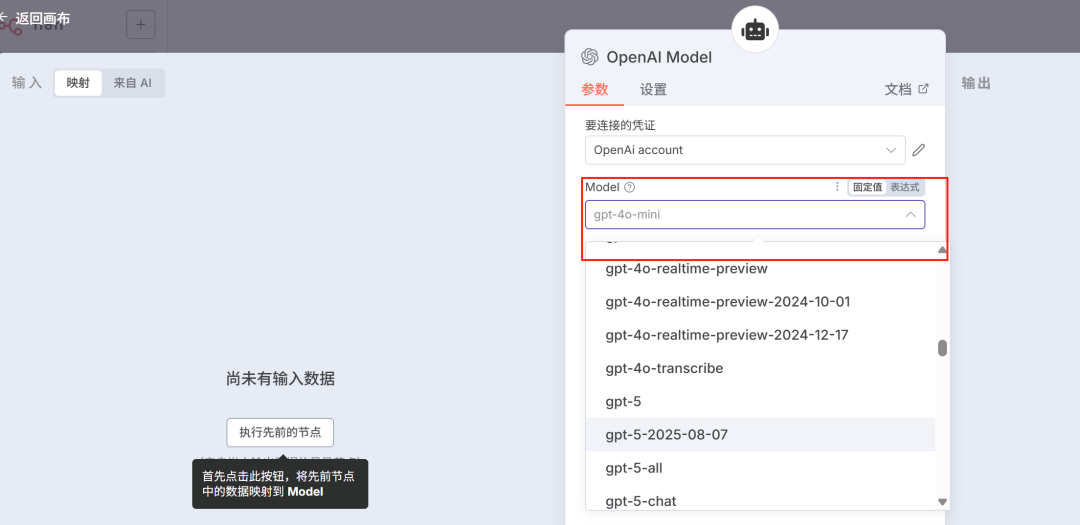Select gpt-5-2025-08-07 model option

[x=760, y=435]
